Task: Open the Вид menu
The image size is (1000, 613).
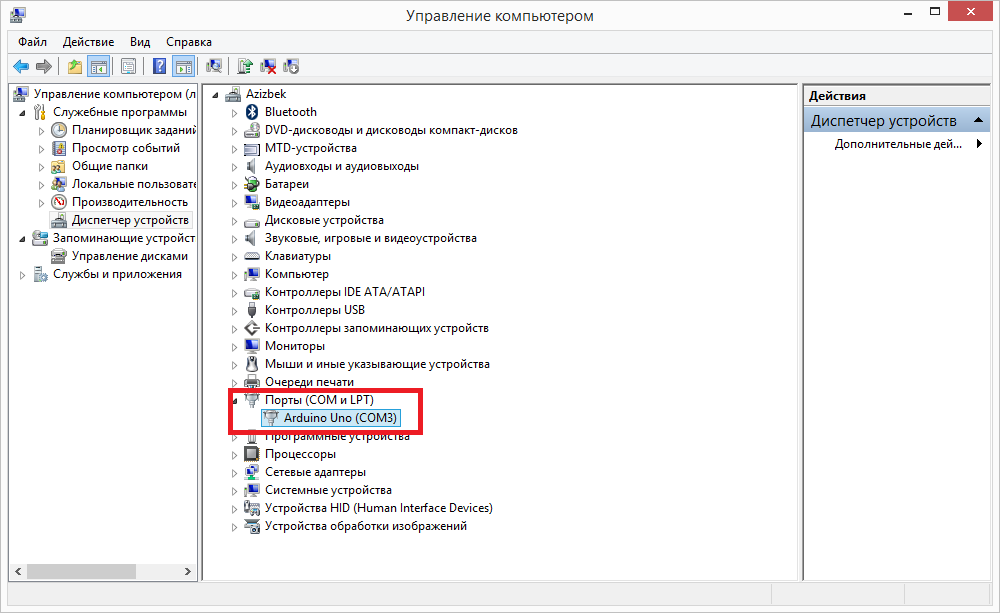Action: click(x=140, y=41)
